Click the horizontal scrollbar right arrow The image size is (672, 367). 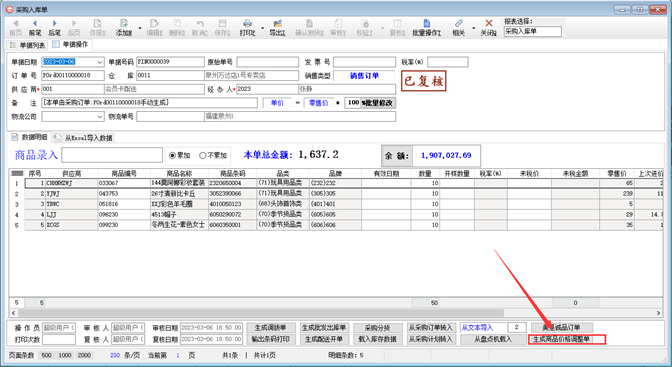tap(658, 313)
